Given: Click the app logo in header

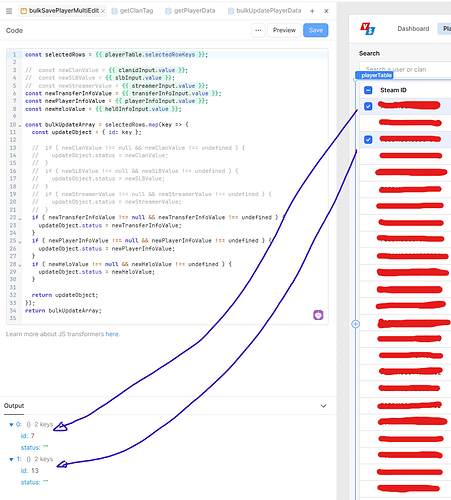Looking at the screenshot, I should point(368,29).
